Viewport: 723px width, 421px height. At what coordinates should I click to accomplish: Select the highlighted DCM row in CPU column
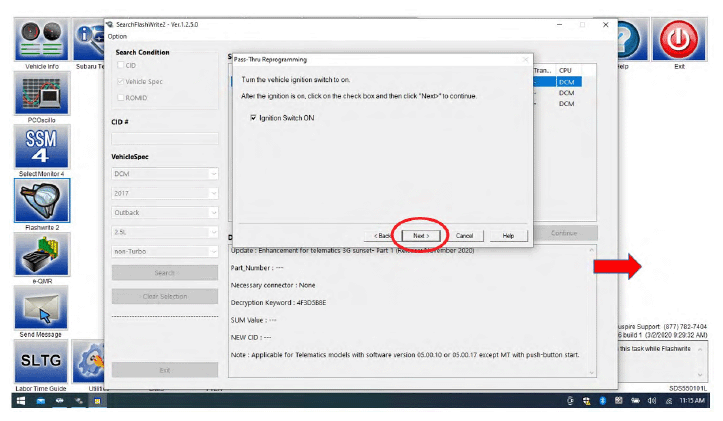(x=568, y=82)
